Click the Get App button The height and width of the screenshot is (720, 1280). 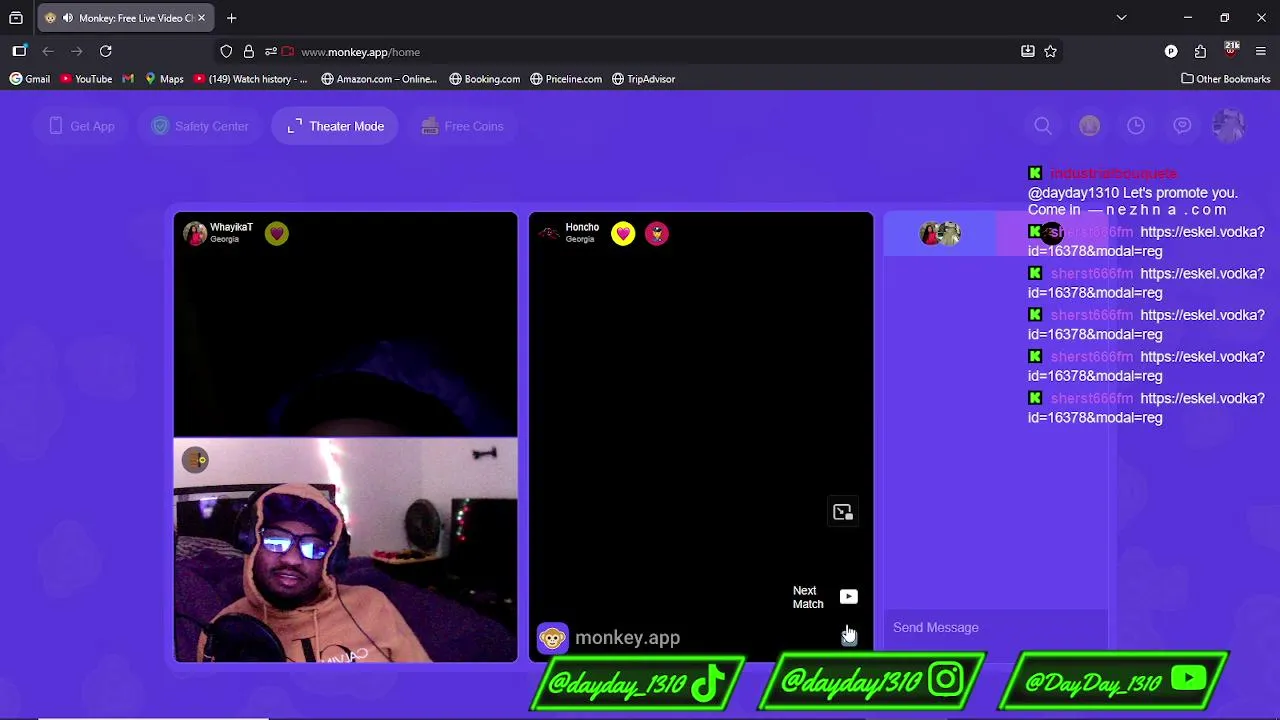tap(82, 126)
